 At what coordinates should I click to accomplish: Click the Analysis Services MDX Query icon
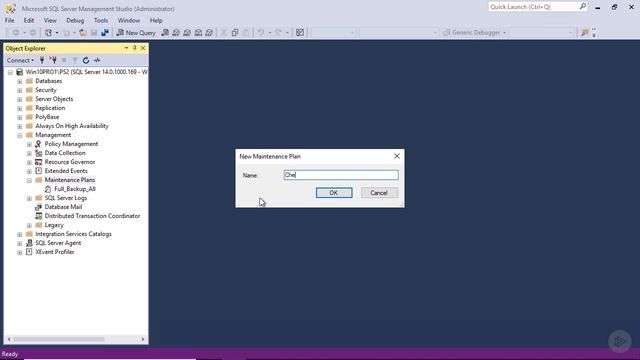point(176,33)
